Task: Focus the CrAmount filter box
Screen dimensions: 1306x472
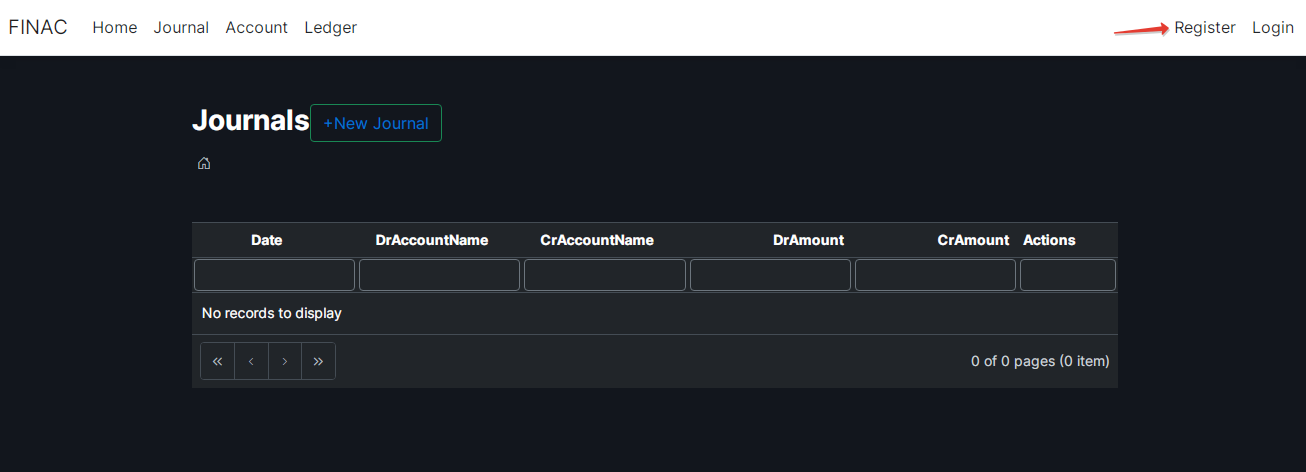Action: [x=935, y=275]
